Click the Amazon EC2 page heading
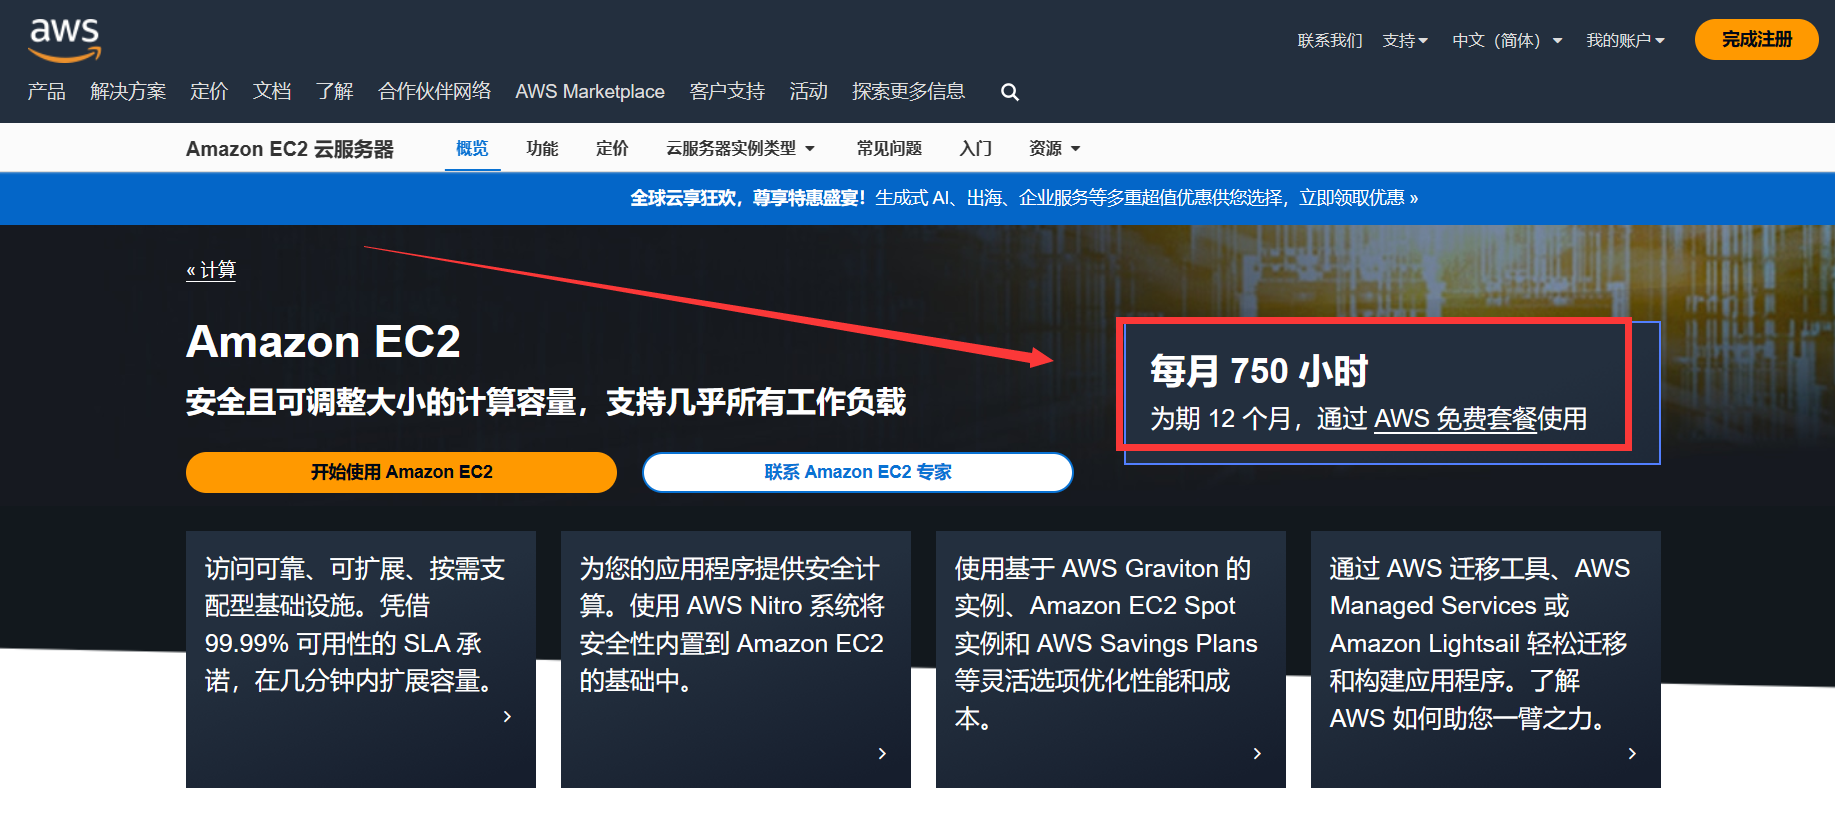Screen dimensions: 1835x831 (x=323, y=342)
